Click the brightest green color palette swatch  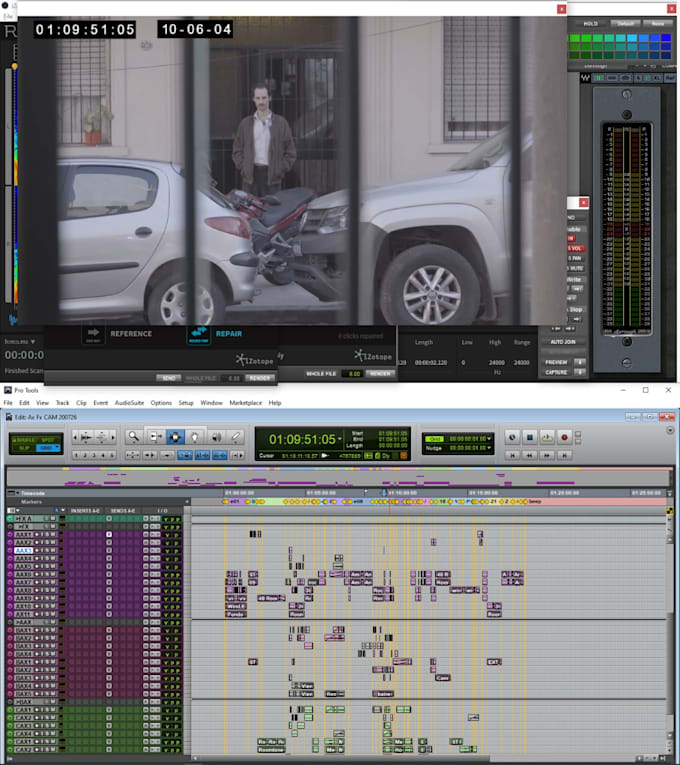[575, 38]
